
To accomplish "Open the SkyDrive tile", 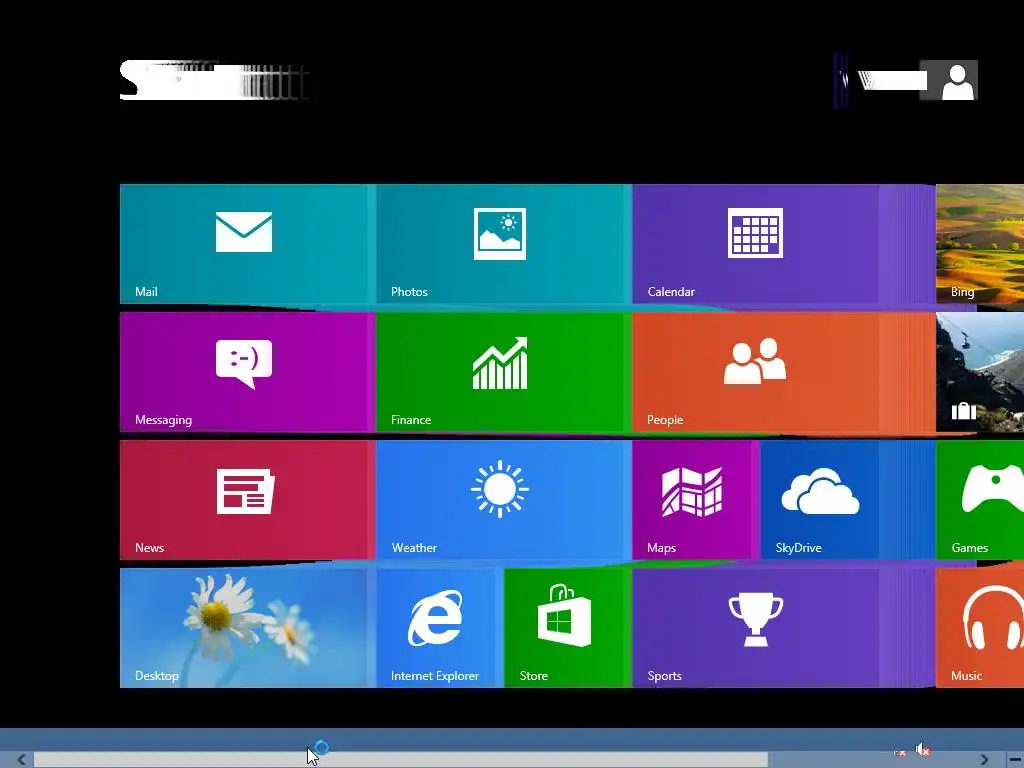I will pos(820,500).
